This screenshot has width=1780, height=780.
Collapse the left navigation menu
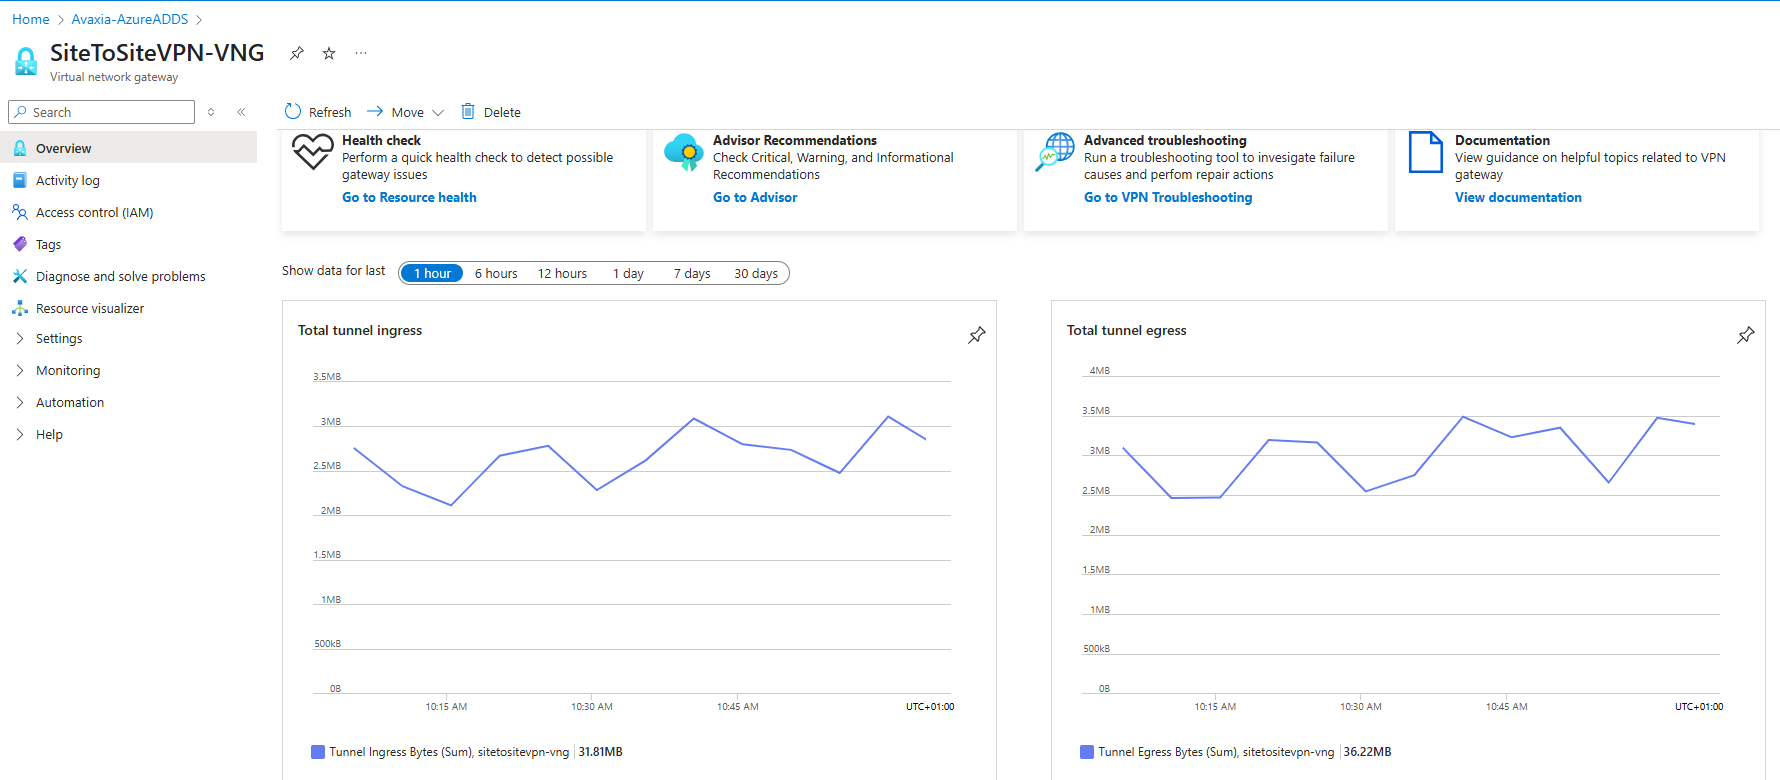tap(241, 112)
